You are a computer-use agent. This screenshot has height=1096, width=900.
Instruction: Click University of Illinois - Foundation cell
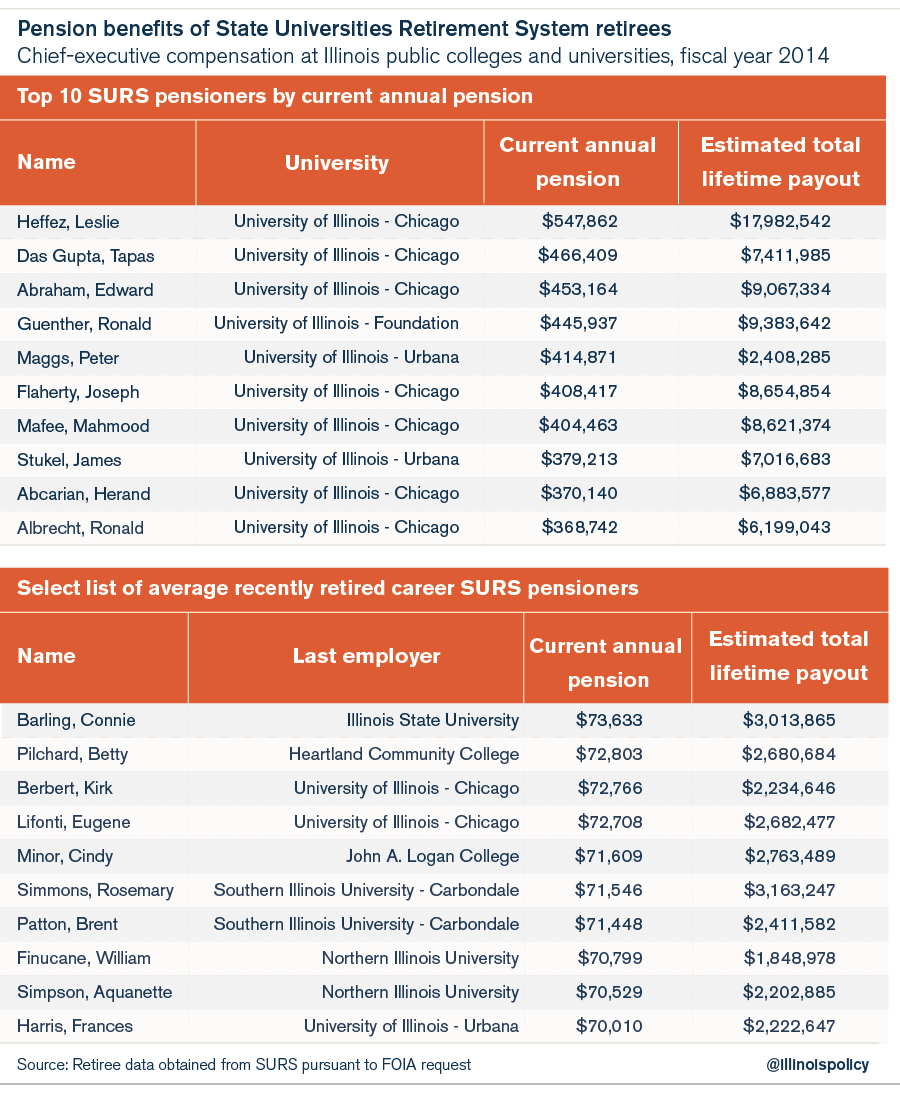(336, 323)
